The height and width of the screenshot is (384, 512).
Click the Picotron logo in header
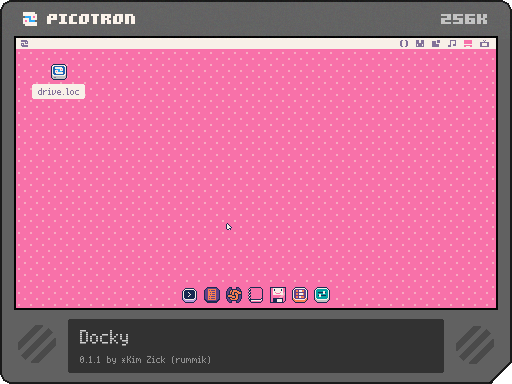point(30,19)
